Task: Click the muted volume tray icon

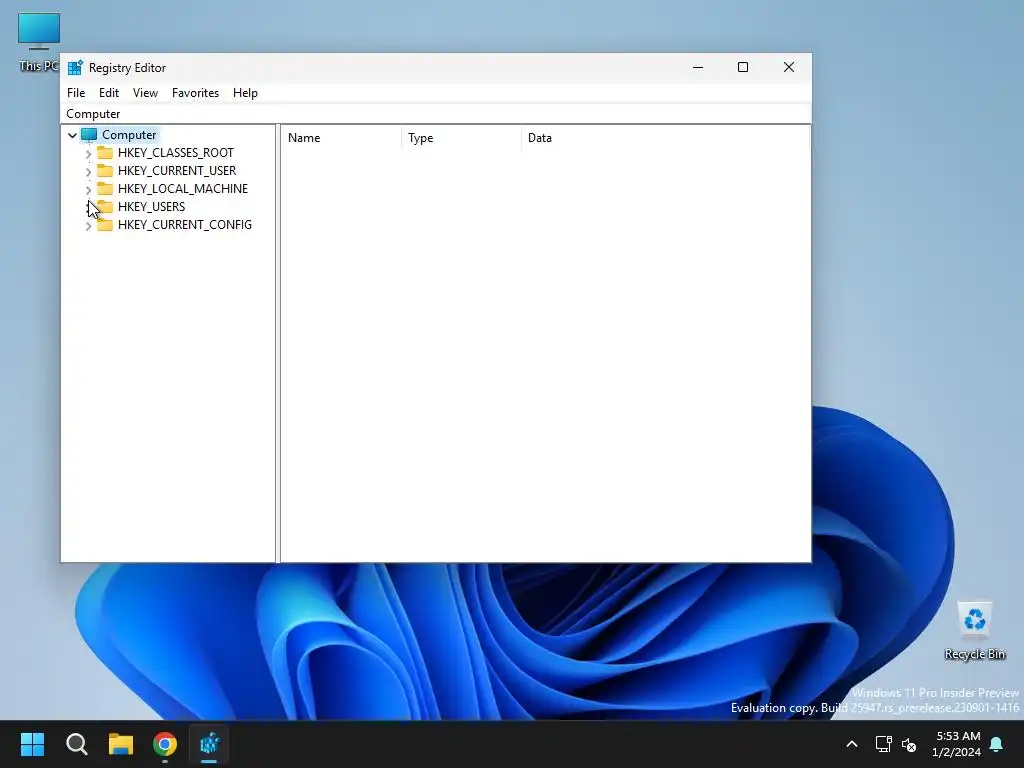Action: point(908,744)
